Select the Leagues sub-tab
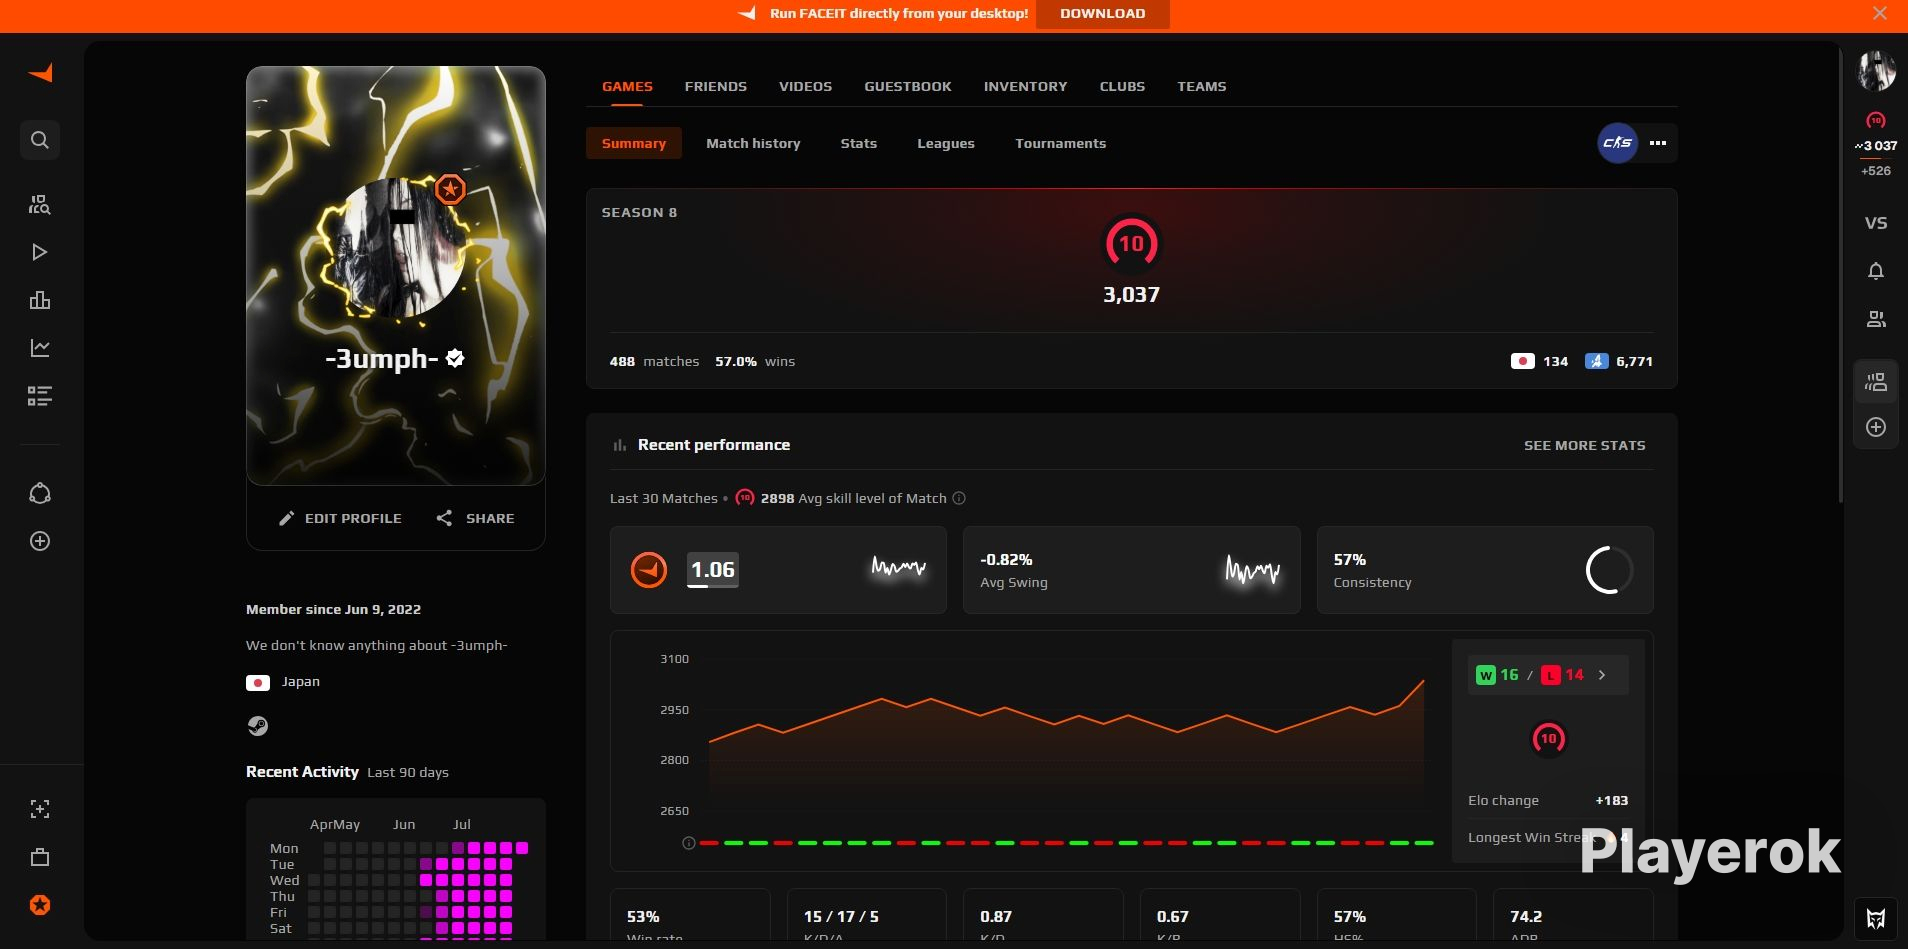 click(946, 143)
